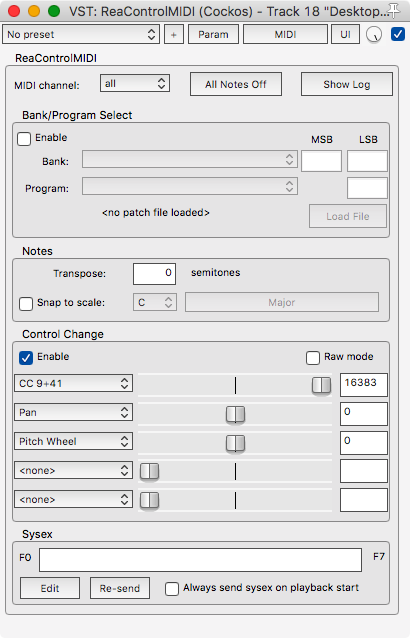Open the CC 9+41 controller dropdown
This screenshot has width=410, height=638.
(x=74, y=383)
